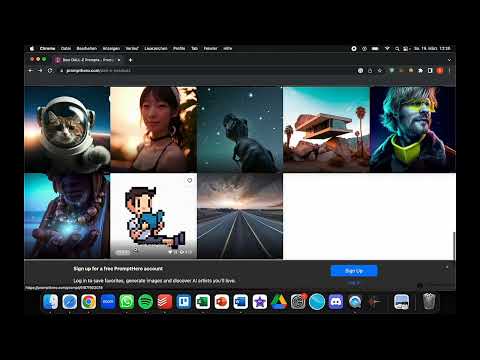Open the Datei menu
This screenshot has width=480, height=360.
(66, 48)
